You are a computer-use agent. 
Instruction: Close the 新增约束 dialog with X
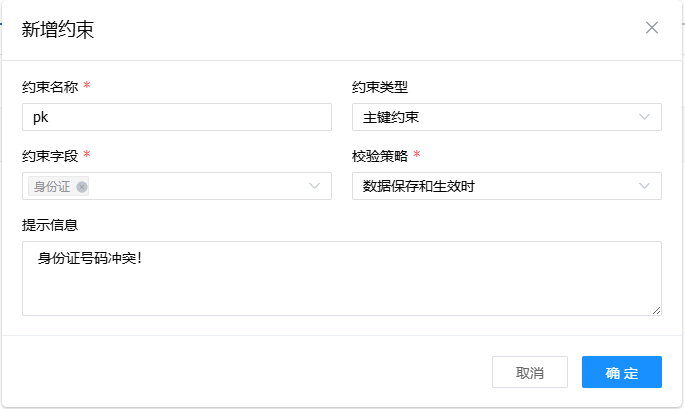pyautogui.click(x=652, y=28)
